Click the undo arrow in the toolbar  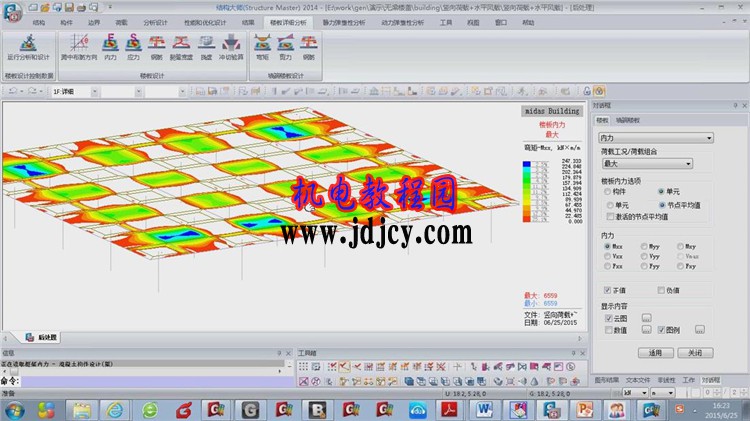coord(12,91)
